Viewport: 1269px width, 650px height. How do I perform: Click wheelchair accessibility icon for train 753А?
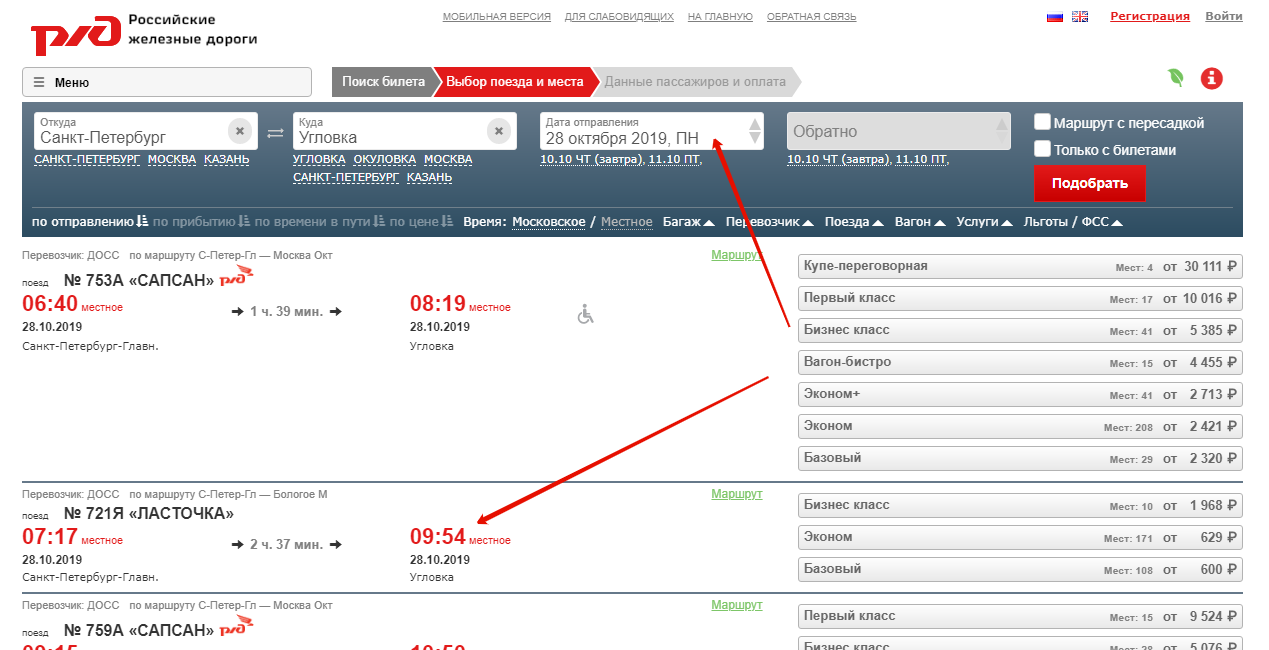(x=586, y=314)
